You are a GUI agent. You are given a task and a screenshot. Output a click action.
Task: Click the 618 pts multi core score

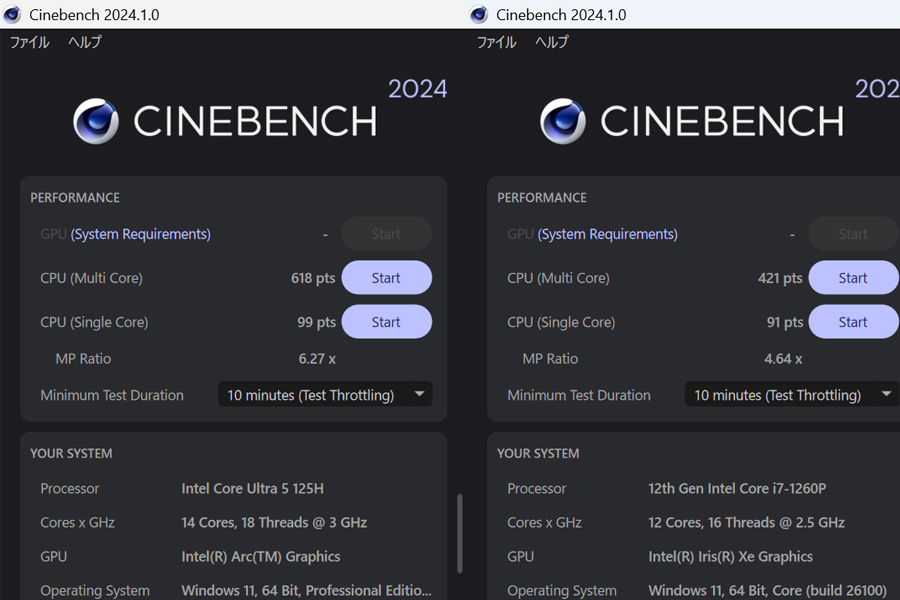(x=313, y=278)
